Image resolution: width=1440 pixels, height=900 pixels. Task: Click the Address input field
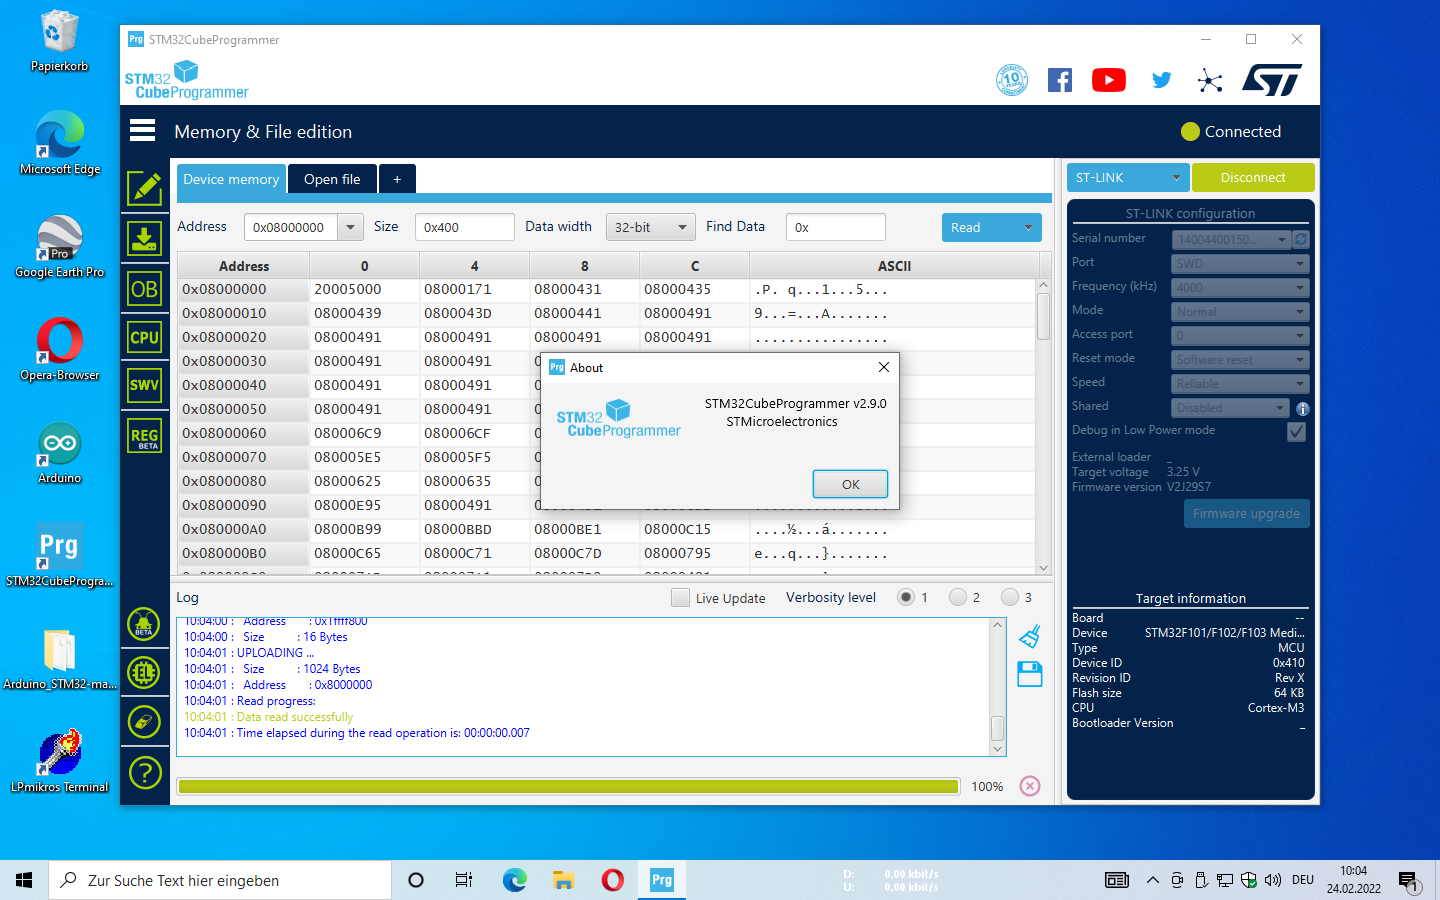(x=291, y=227)
